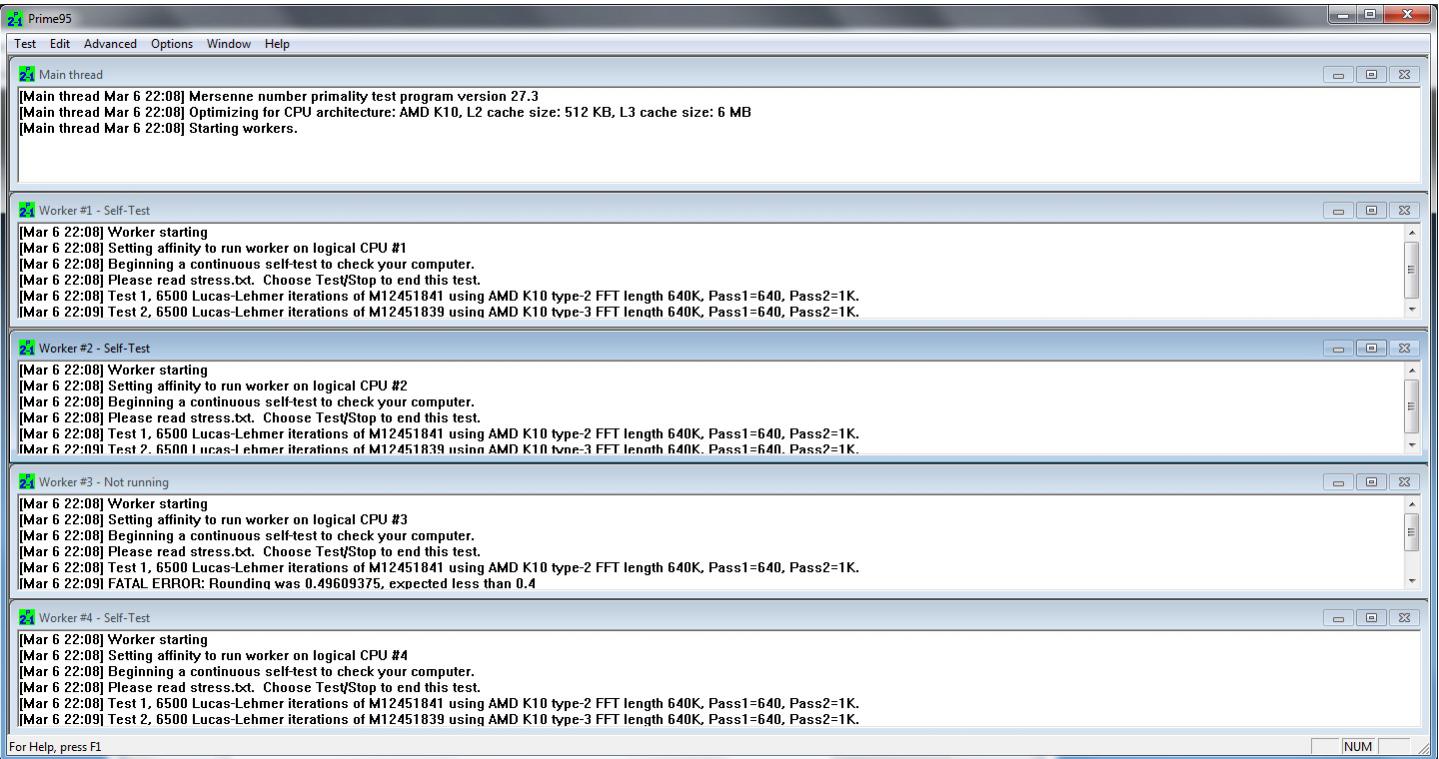
Task: Minimize the Worker #3 child window
Action: tap(1337, 483)
